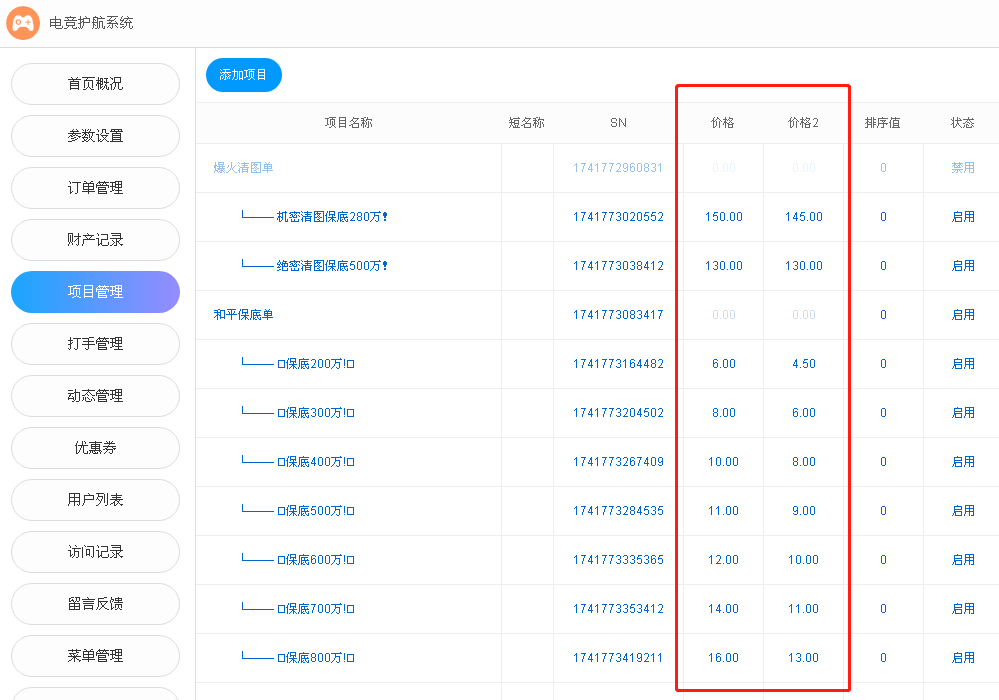The height and width of the screenshot is (700, 999).
Task: Expand the 和平保底单 parent row
Action: pyautogui.click(x=243, y=315)
